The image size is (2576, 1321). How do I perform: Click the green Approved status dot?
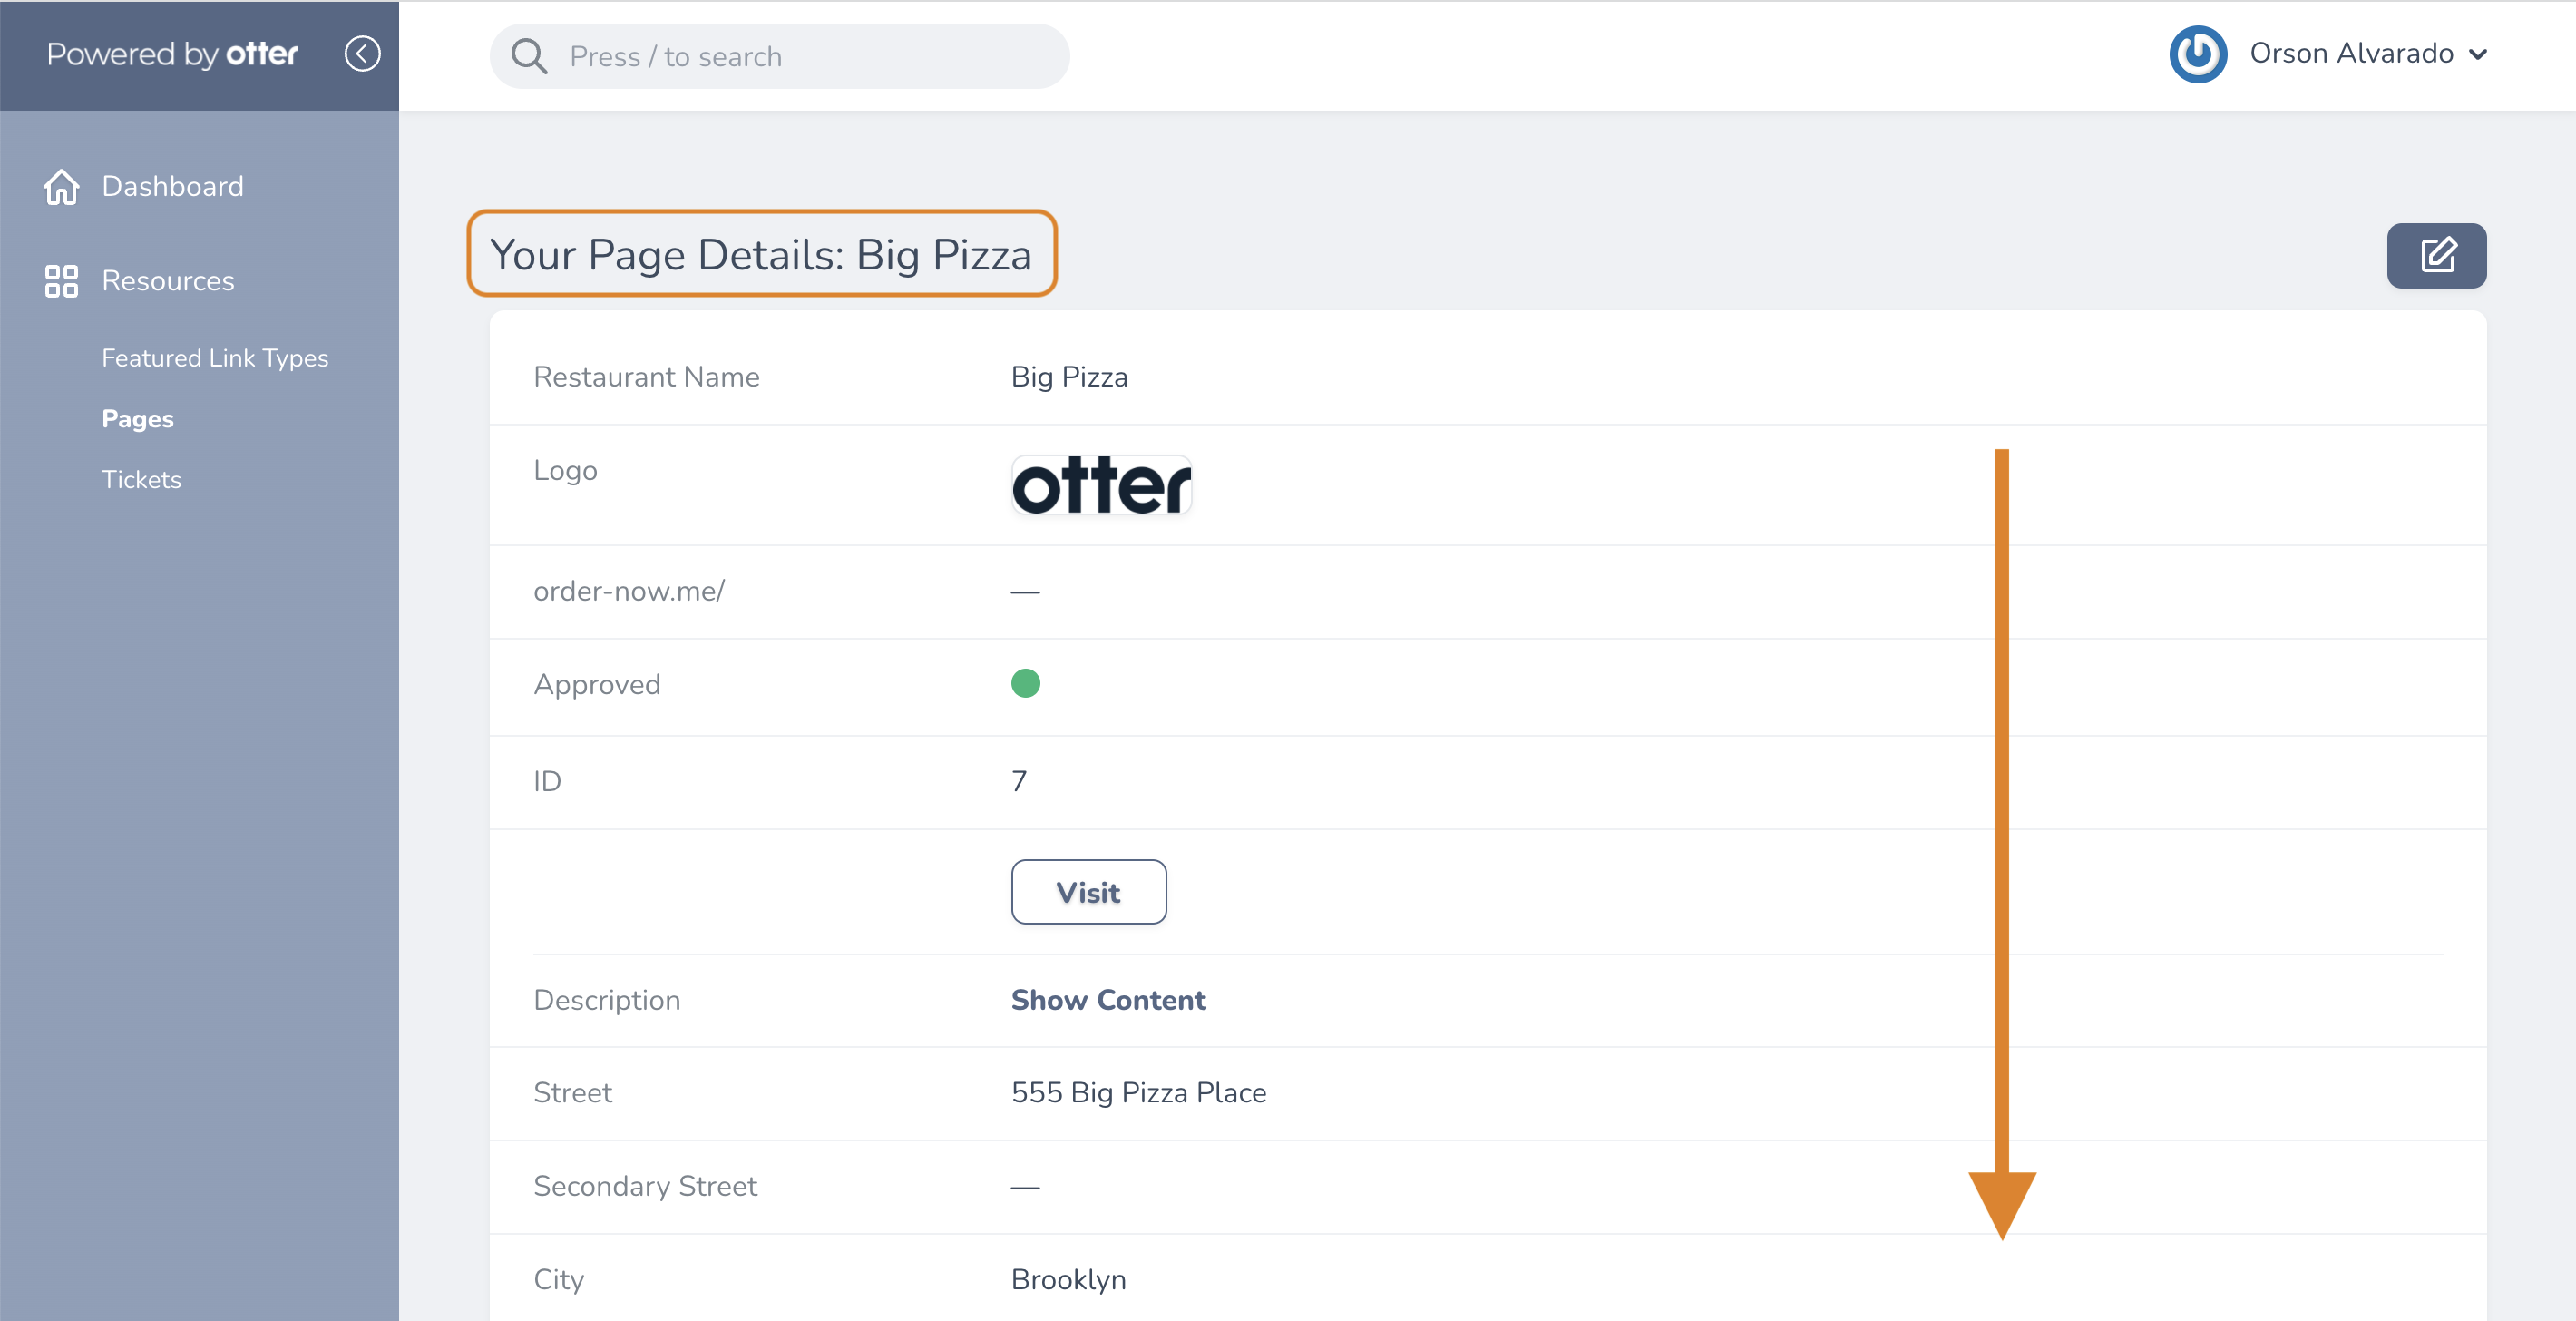[x=1025, y=683]
